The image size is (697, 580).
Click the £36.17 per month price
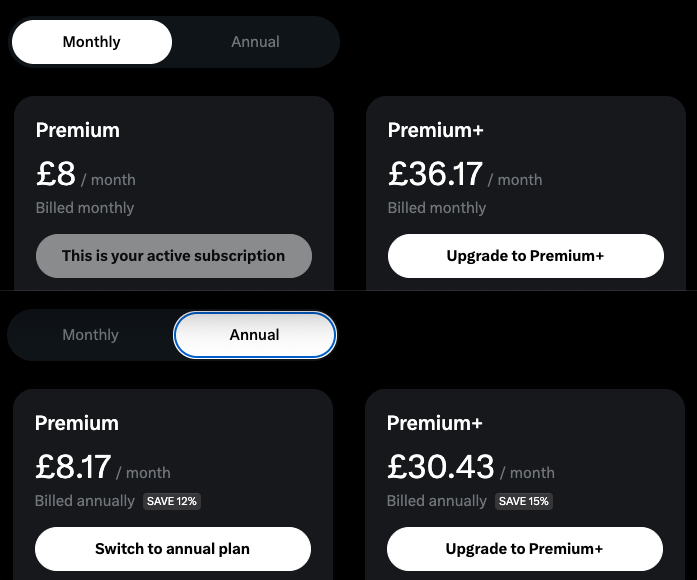465,174
